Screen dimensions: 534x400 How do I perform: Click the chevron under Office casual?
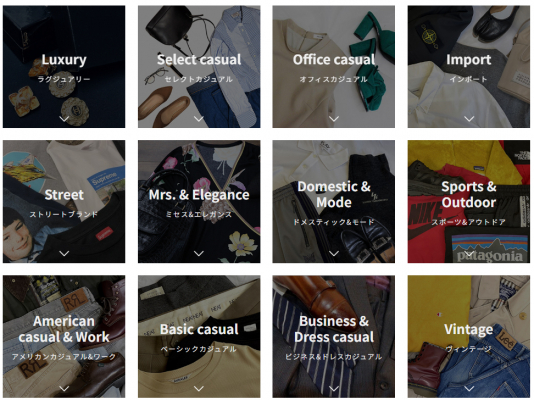pyautogui.click(x=334, y=119)
